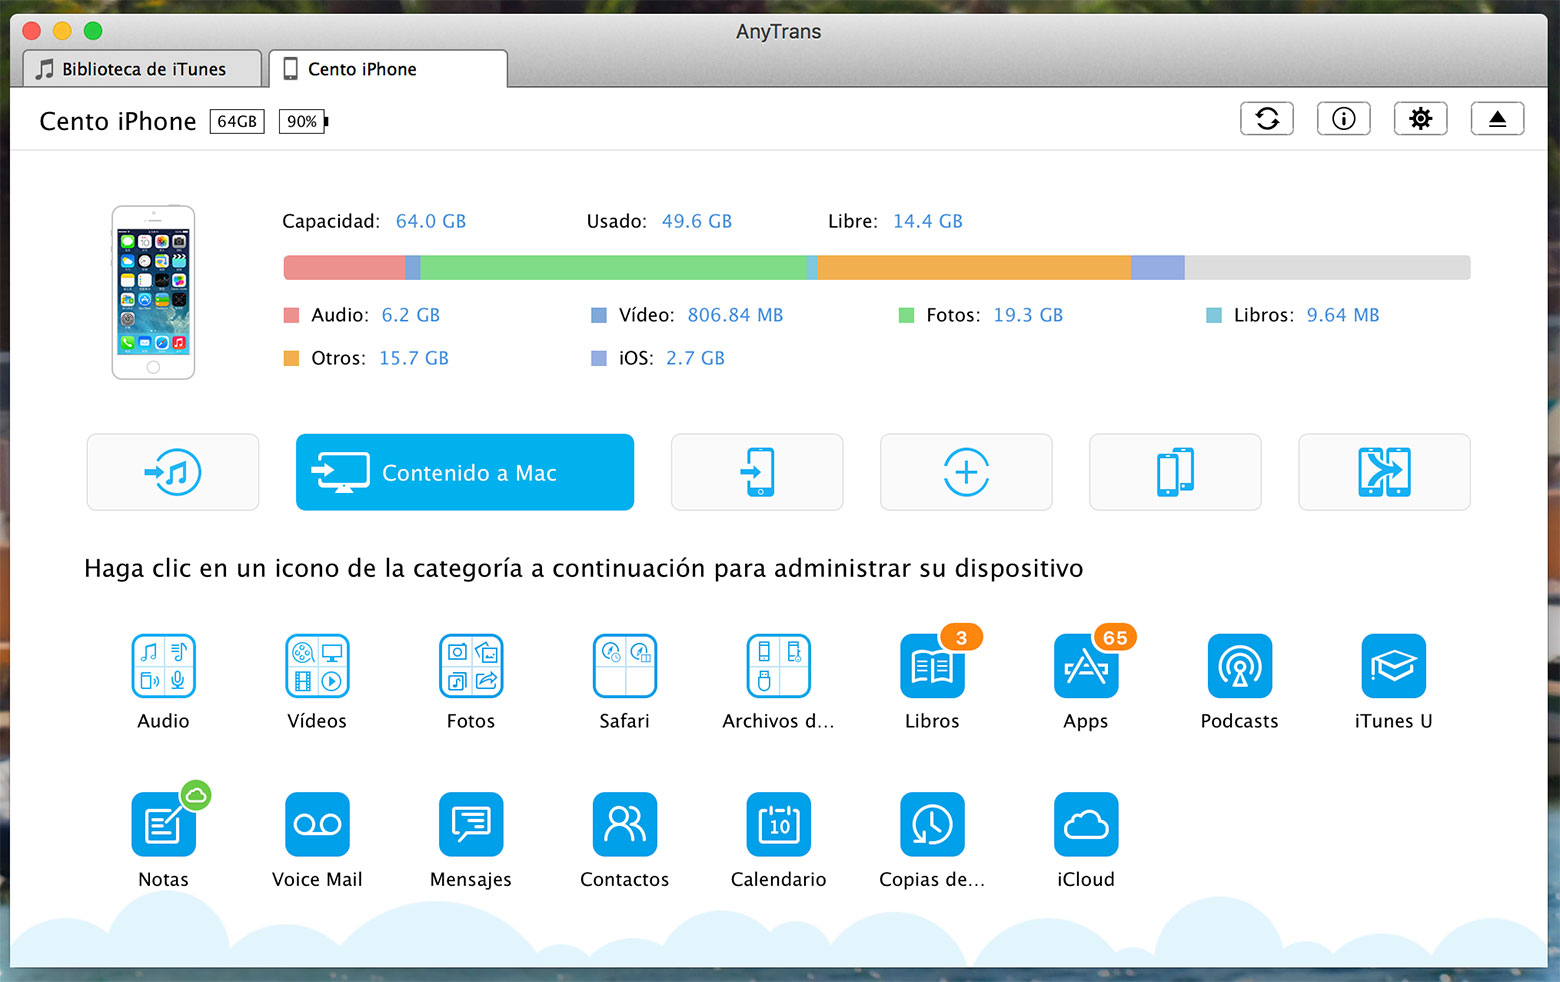Open the iCloud category

coord(1086,825)
